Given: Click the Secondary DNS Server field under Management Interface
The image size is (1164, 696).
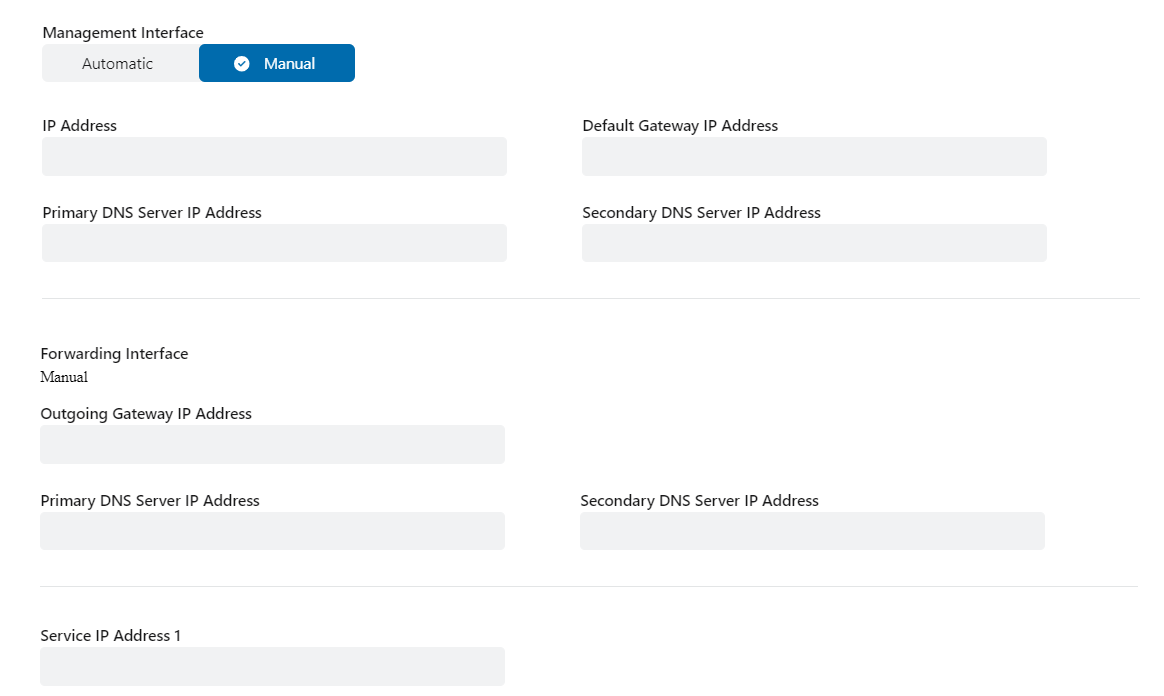Looking at the screenshot, I should pos(813,243).
